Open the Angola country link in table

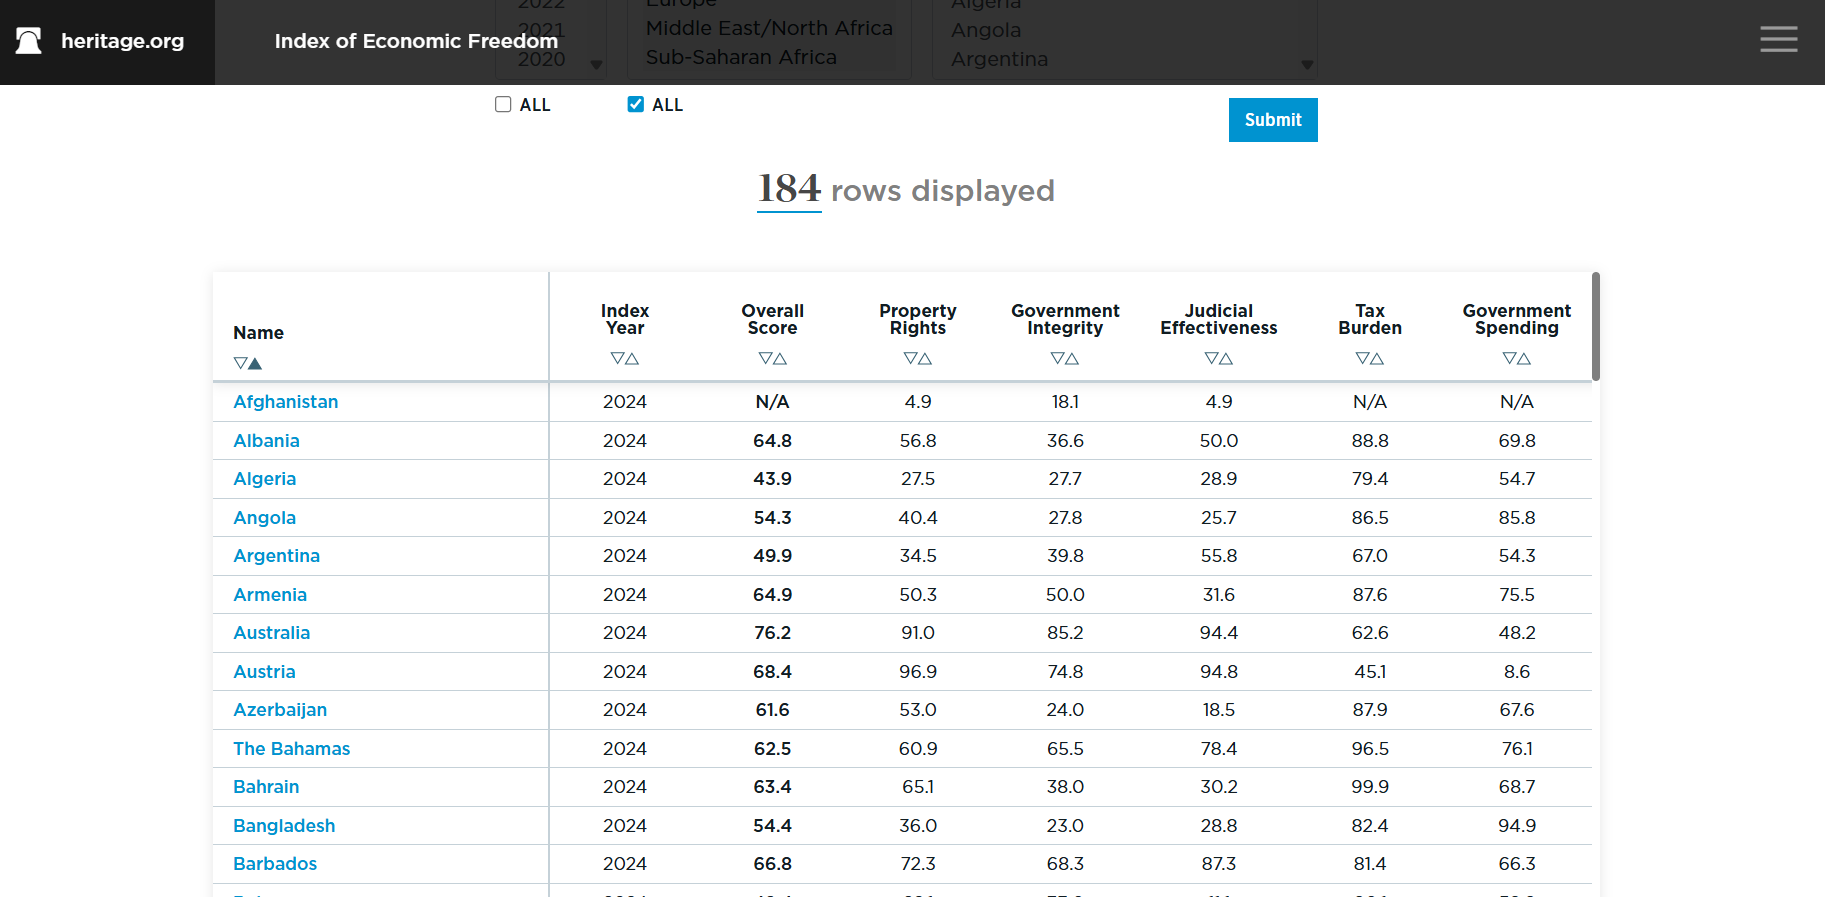(x=264, y=518)
